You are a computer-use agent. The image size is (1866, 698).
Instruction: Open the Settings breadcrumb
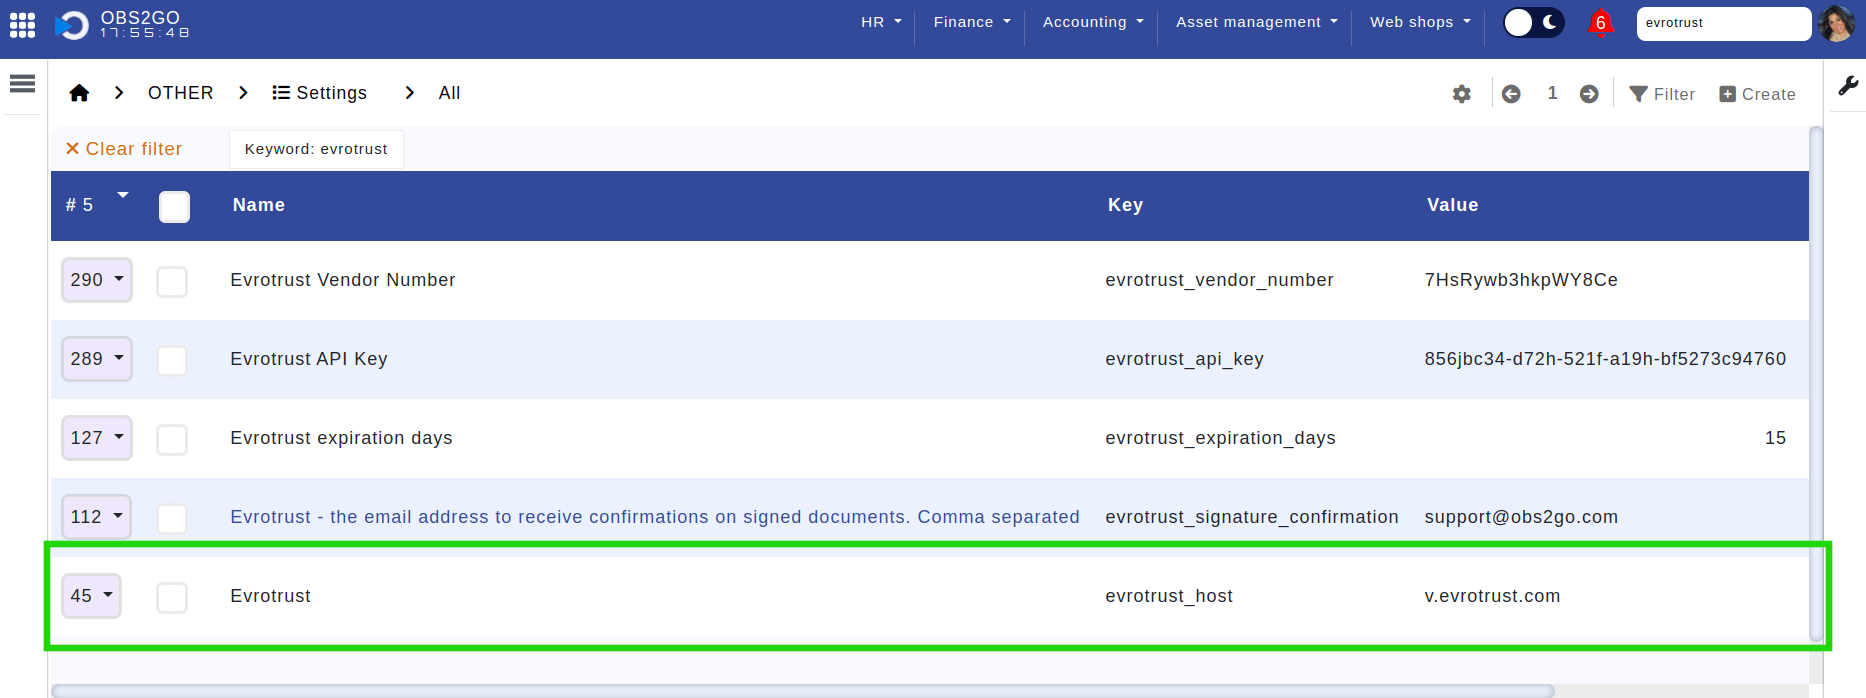pos(320,93)
